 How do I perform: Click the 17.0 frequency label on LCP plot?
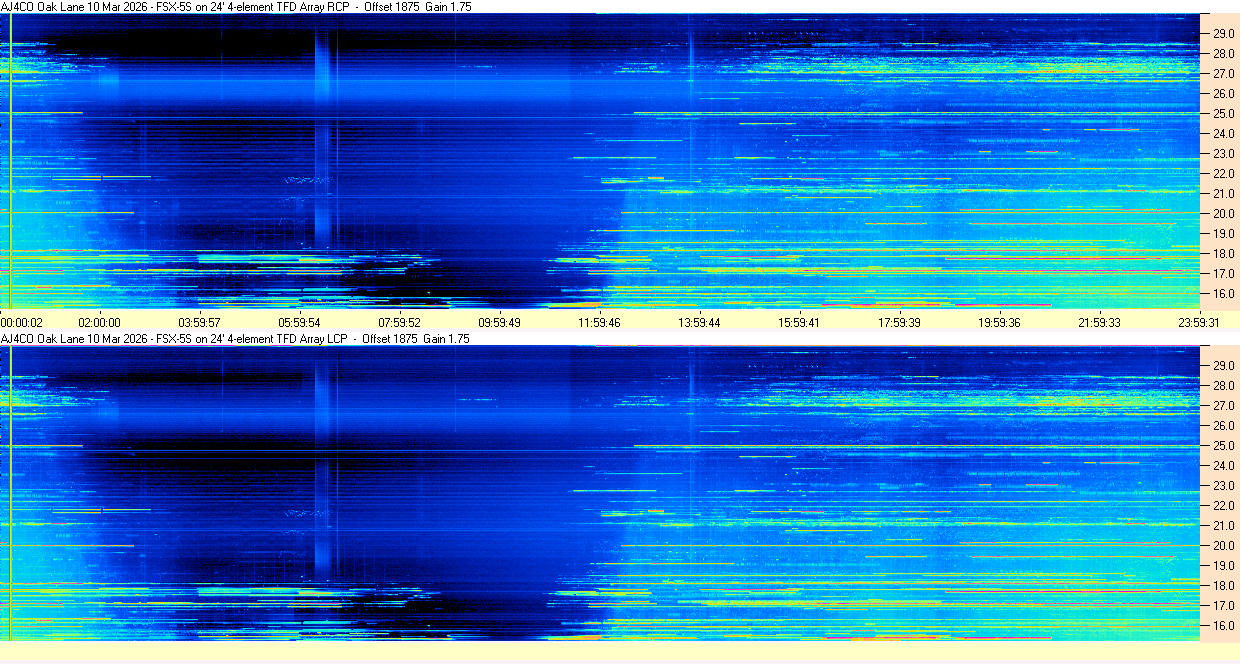click(x=1224, y=605)
